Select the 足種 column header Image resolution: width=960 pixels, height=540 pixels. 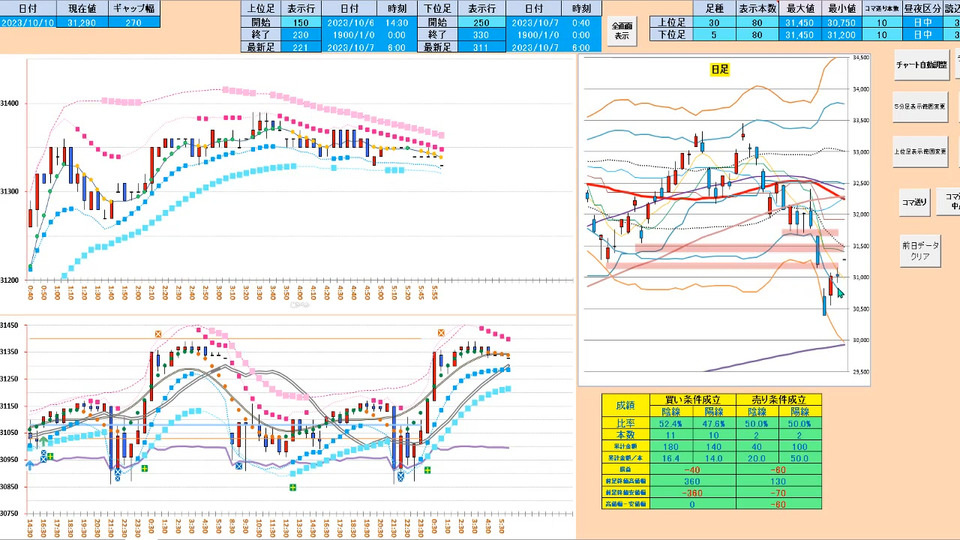coord(714,9)
